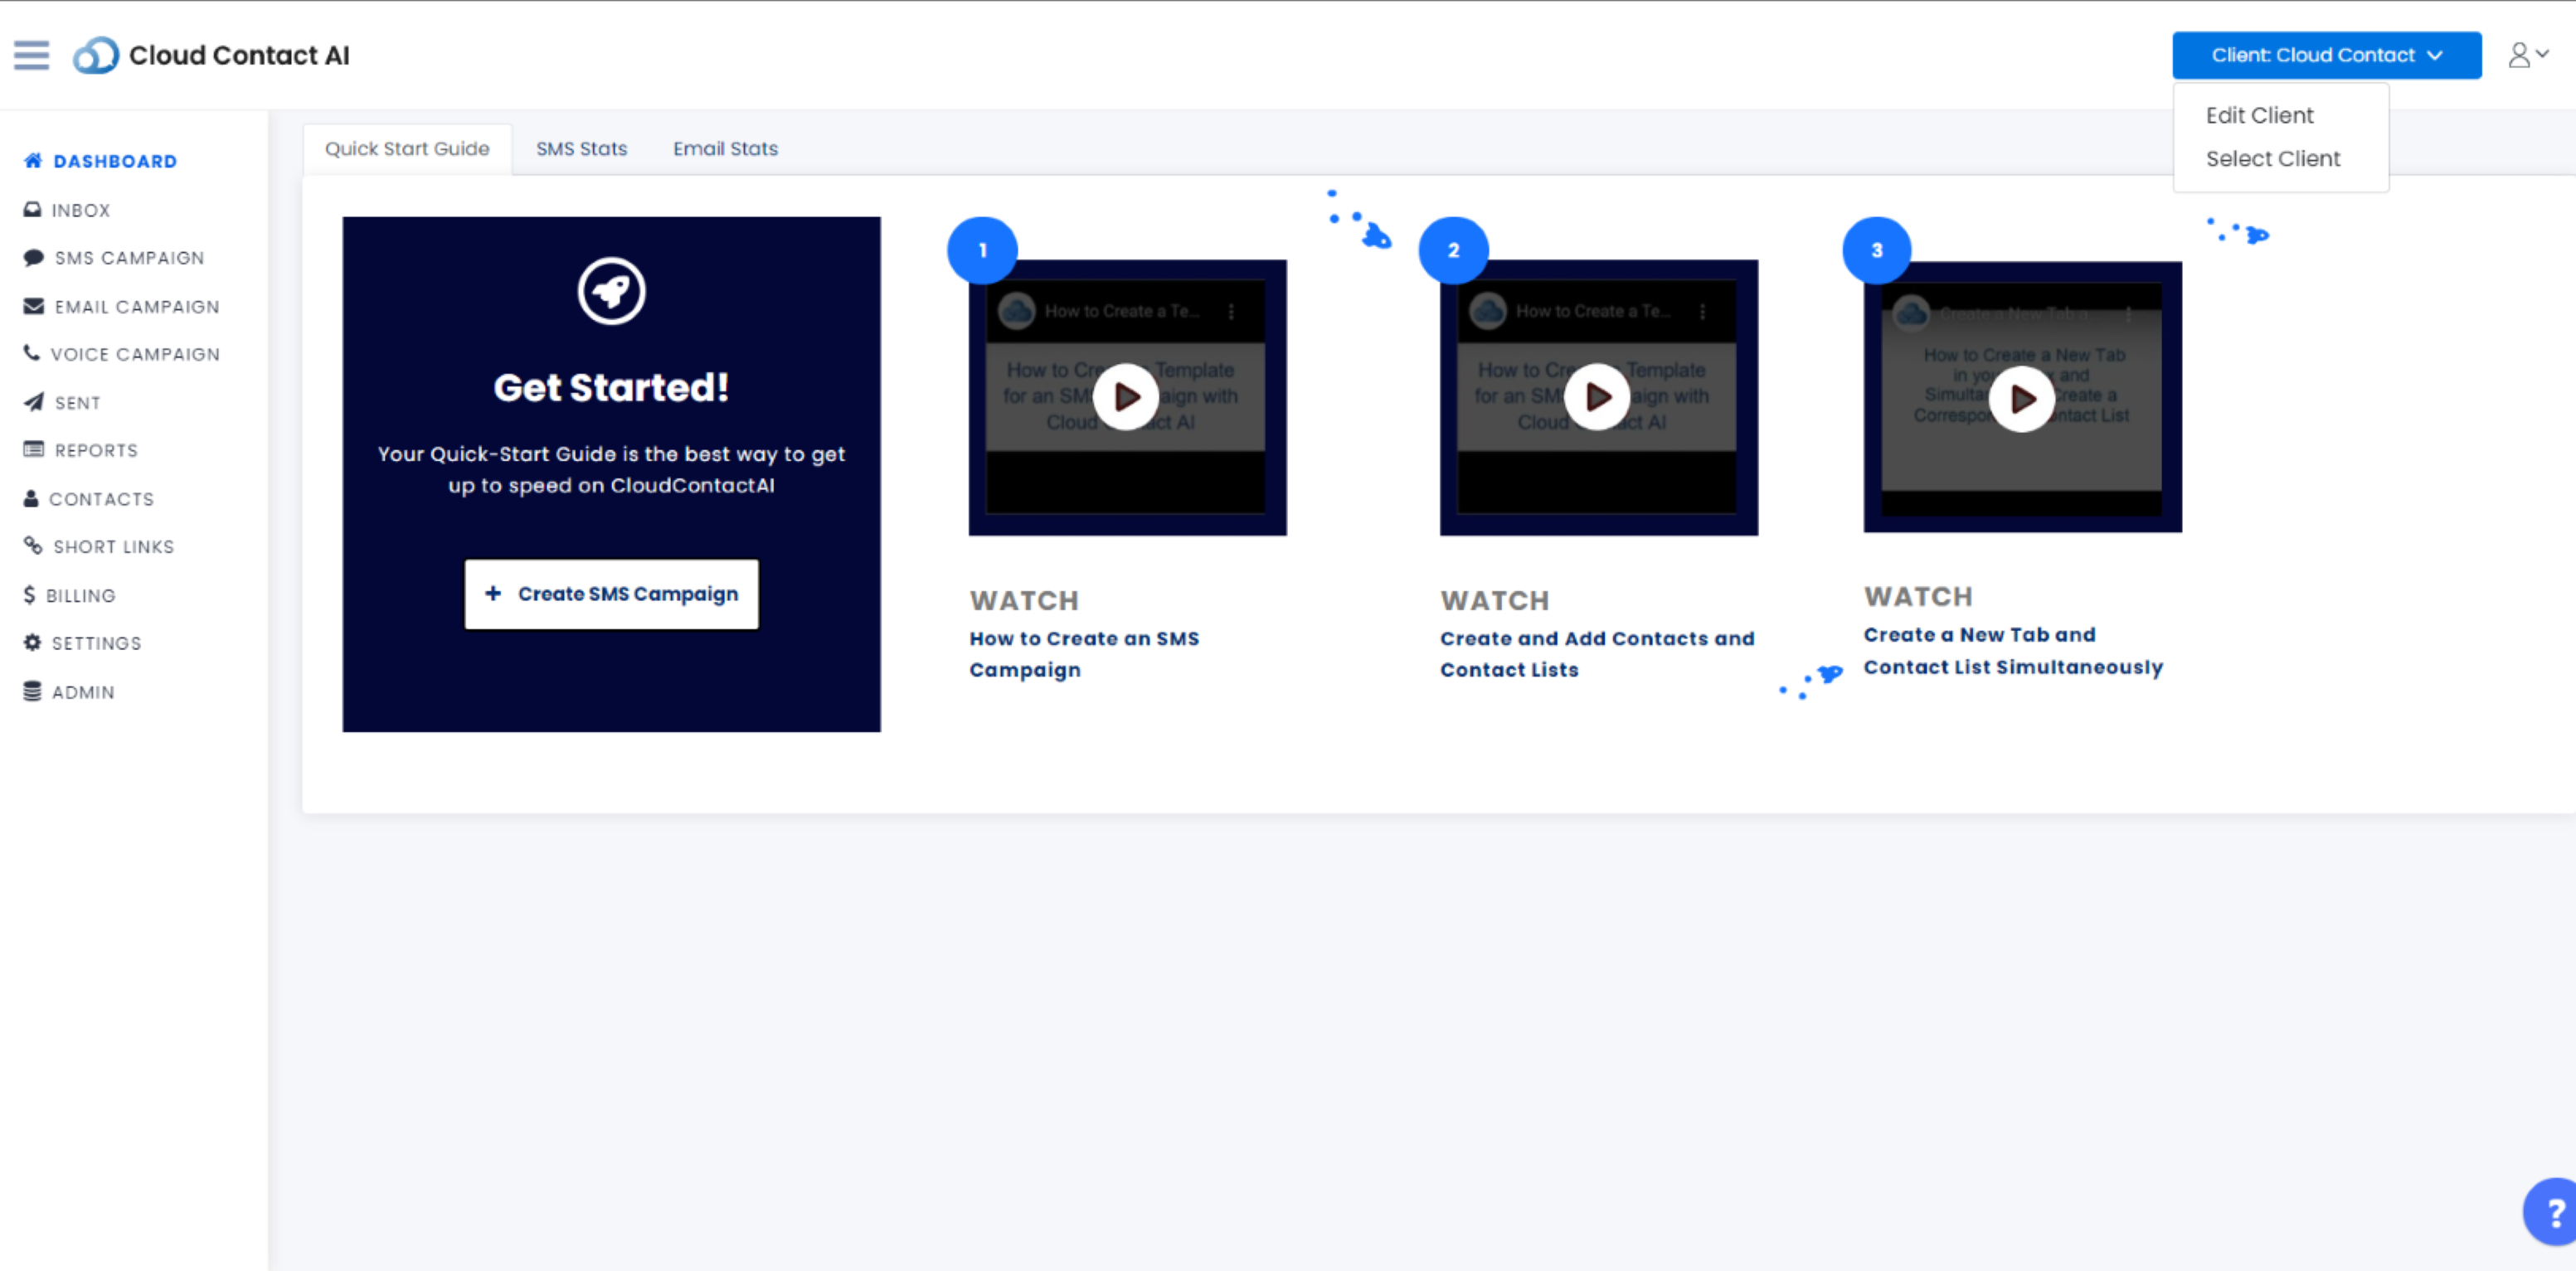Go to Email Campaign section
2576x1271 pixels.
click(136, 307)
